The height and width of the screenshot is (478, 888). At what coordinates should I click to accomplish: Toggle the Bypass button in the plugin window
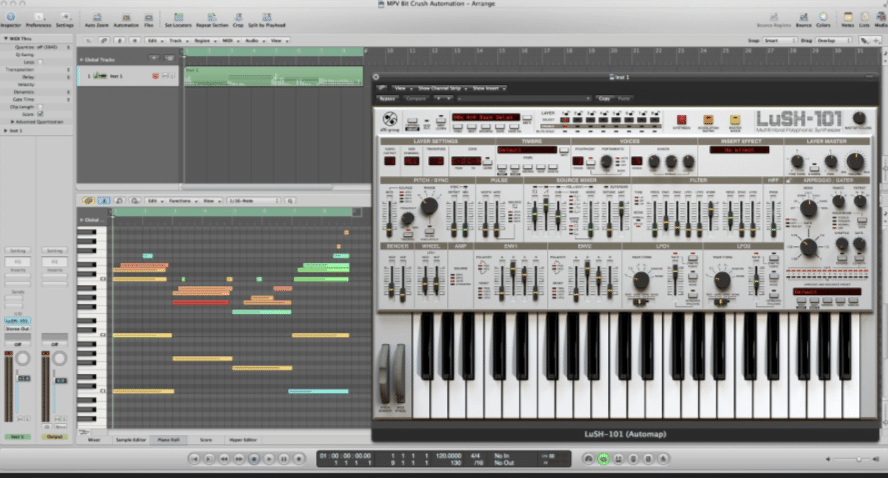387,99
